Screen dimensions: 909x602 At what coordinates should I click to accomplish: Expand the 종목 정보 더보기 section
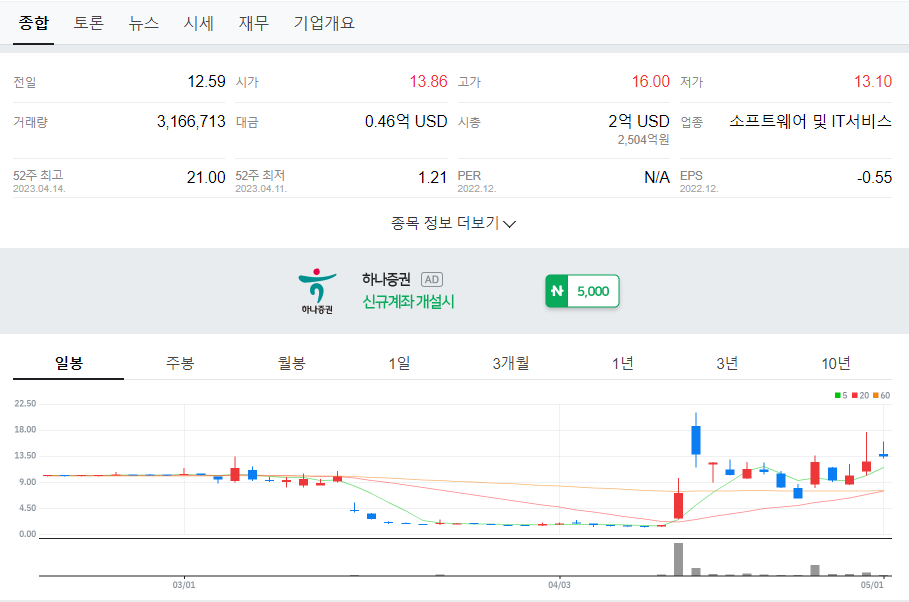point(454,224)
